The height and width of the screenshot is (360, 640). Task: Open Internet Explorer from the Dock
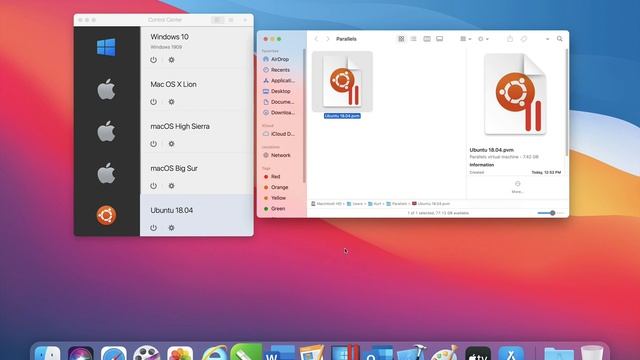[214, 354]
